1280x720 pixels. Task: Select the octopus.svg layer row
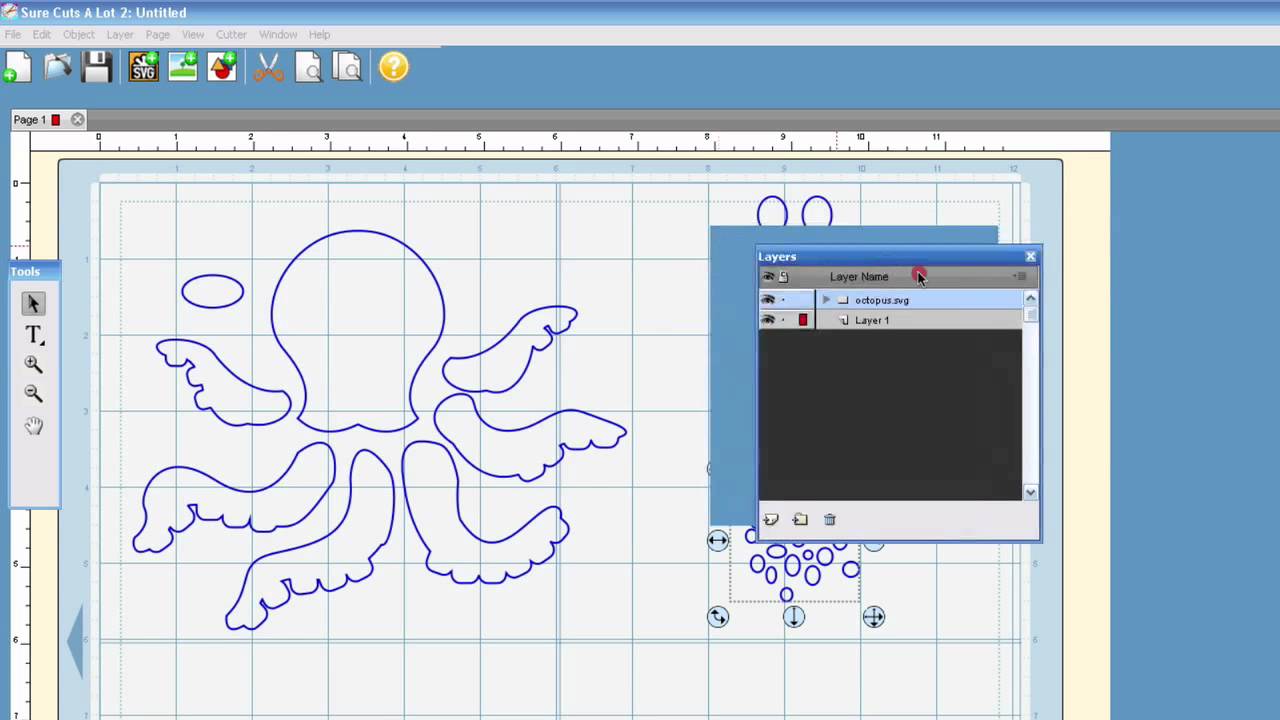890,300
